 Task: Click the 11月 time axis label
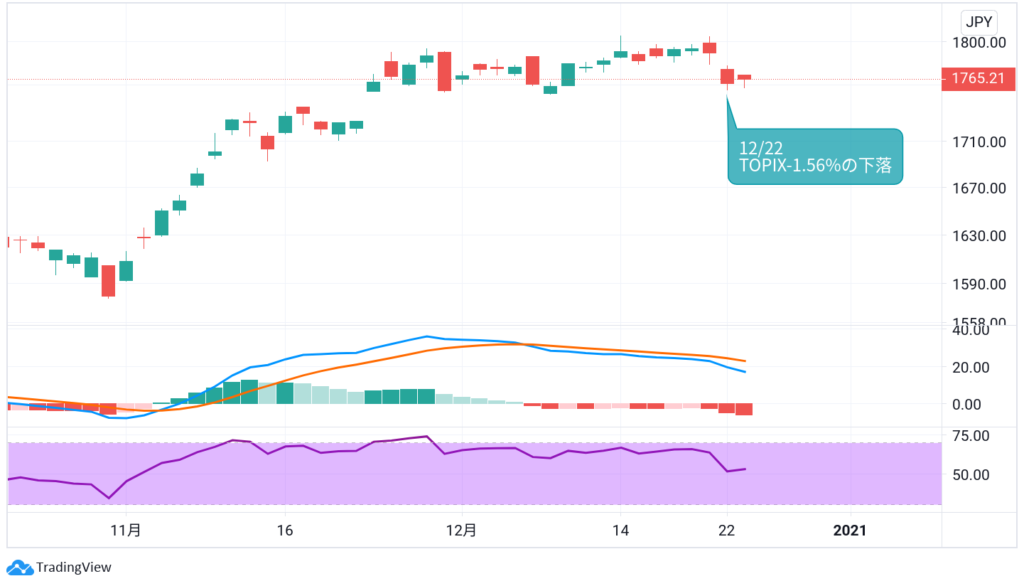(x=125, y=529)
